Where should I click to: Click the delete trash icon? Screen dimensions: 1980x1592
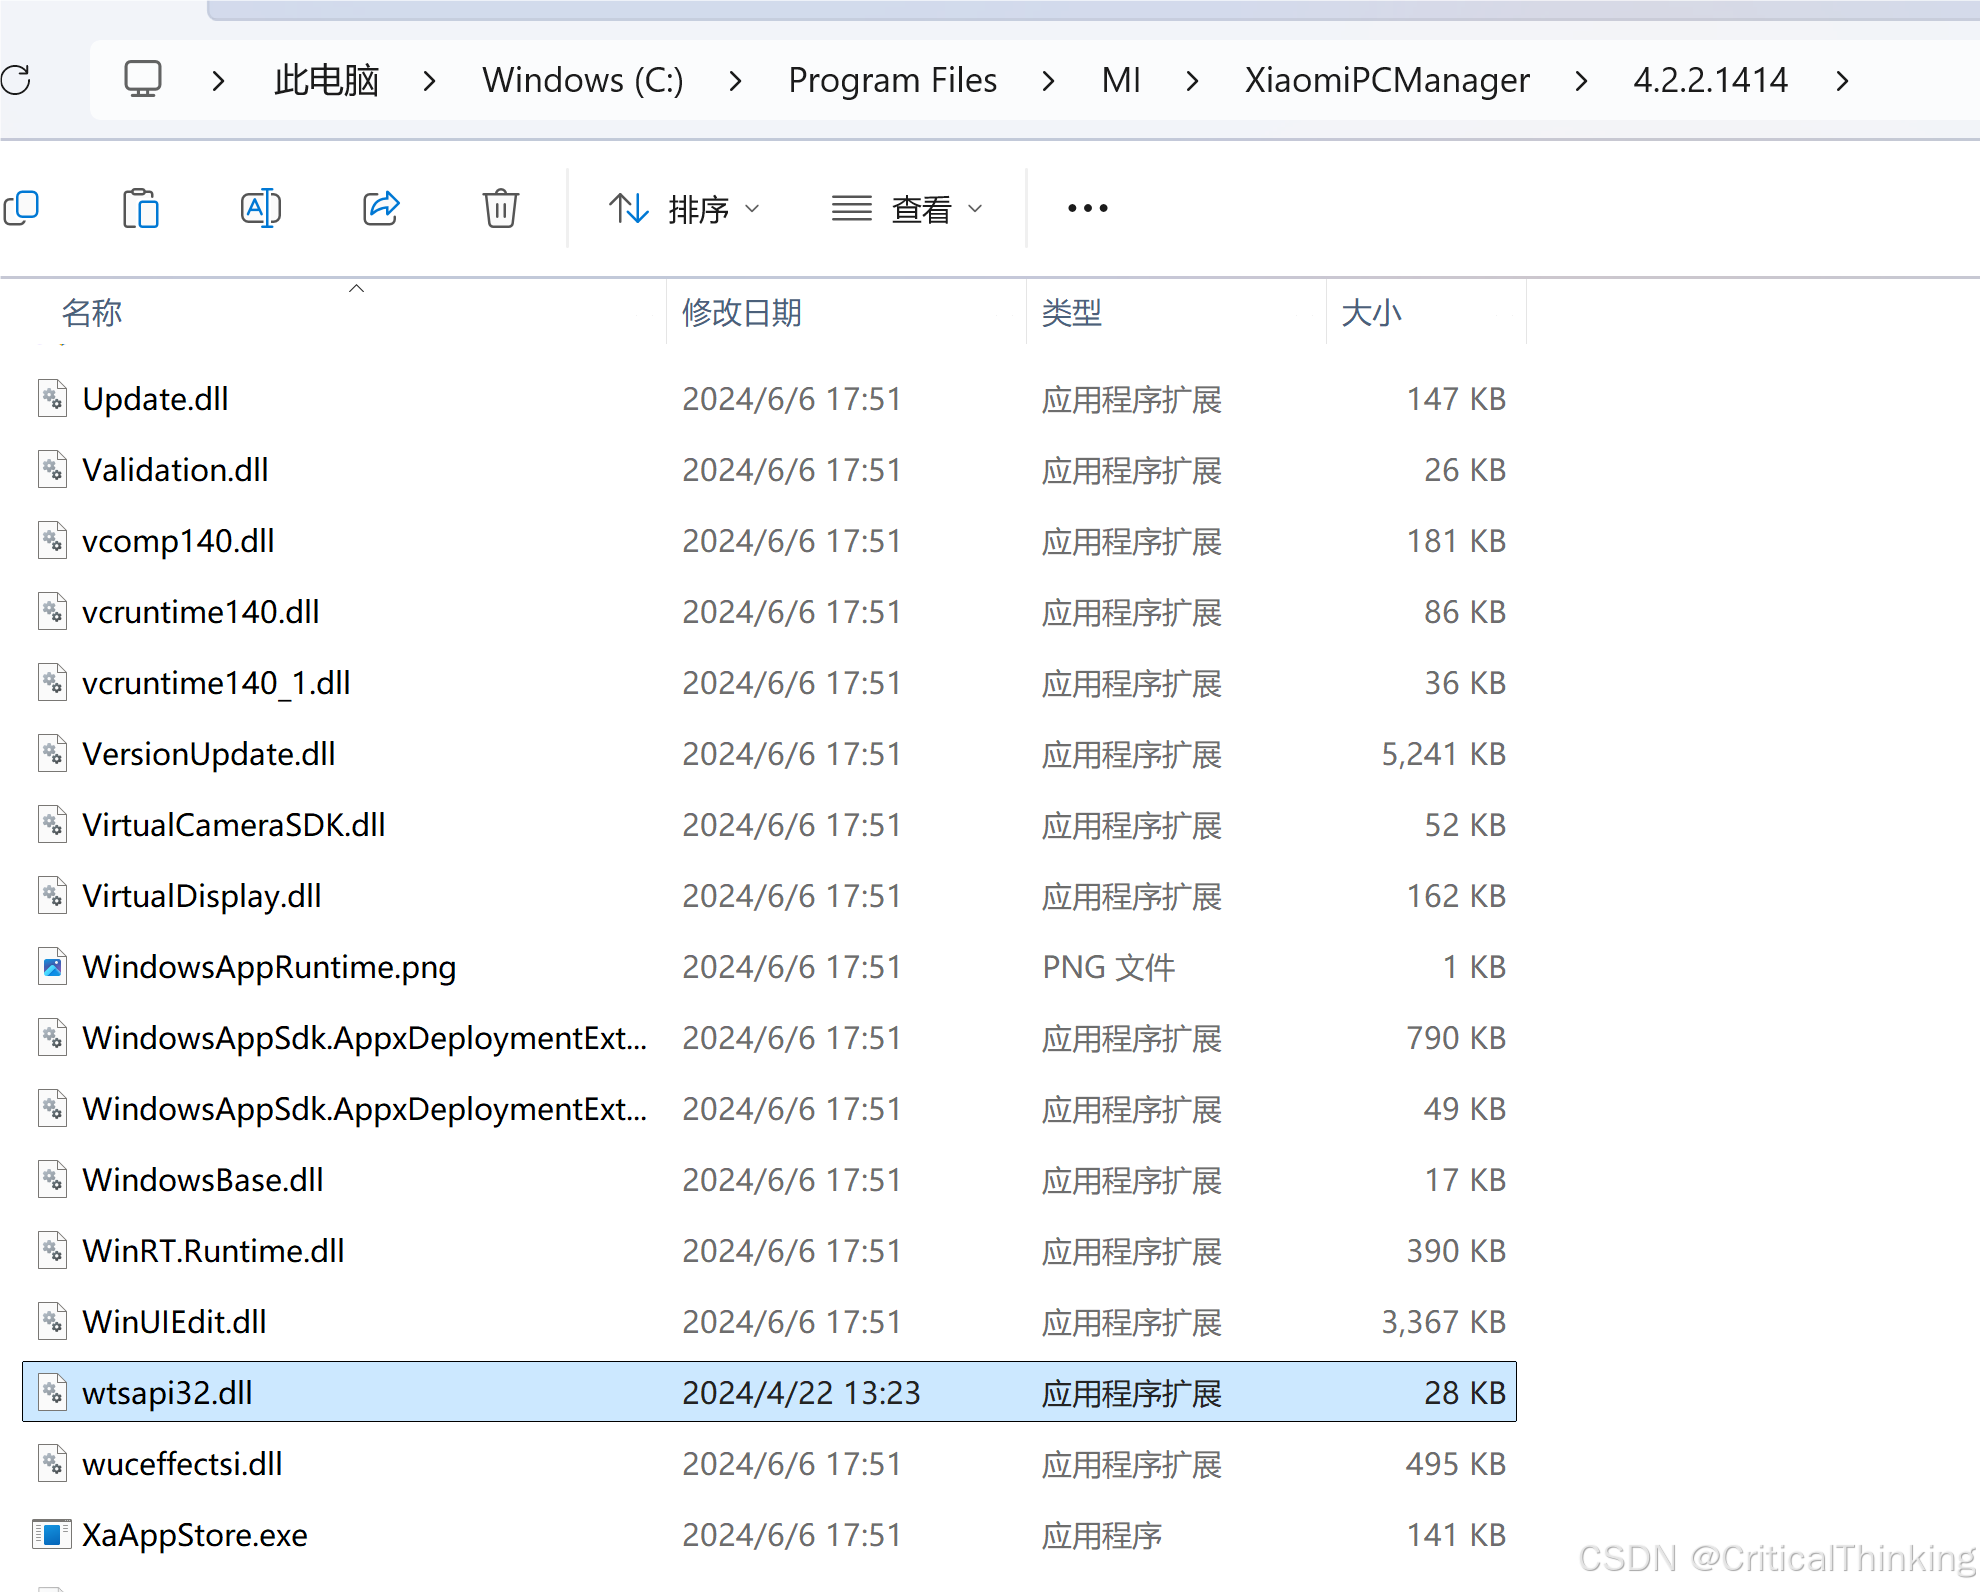(x=500, y=208)
